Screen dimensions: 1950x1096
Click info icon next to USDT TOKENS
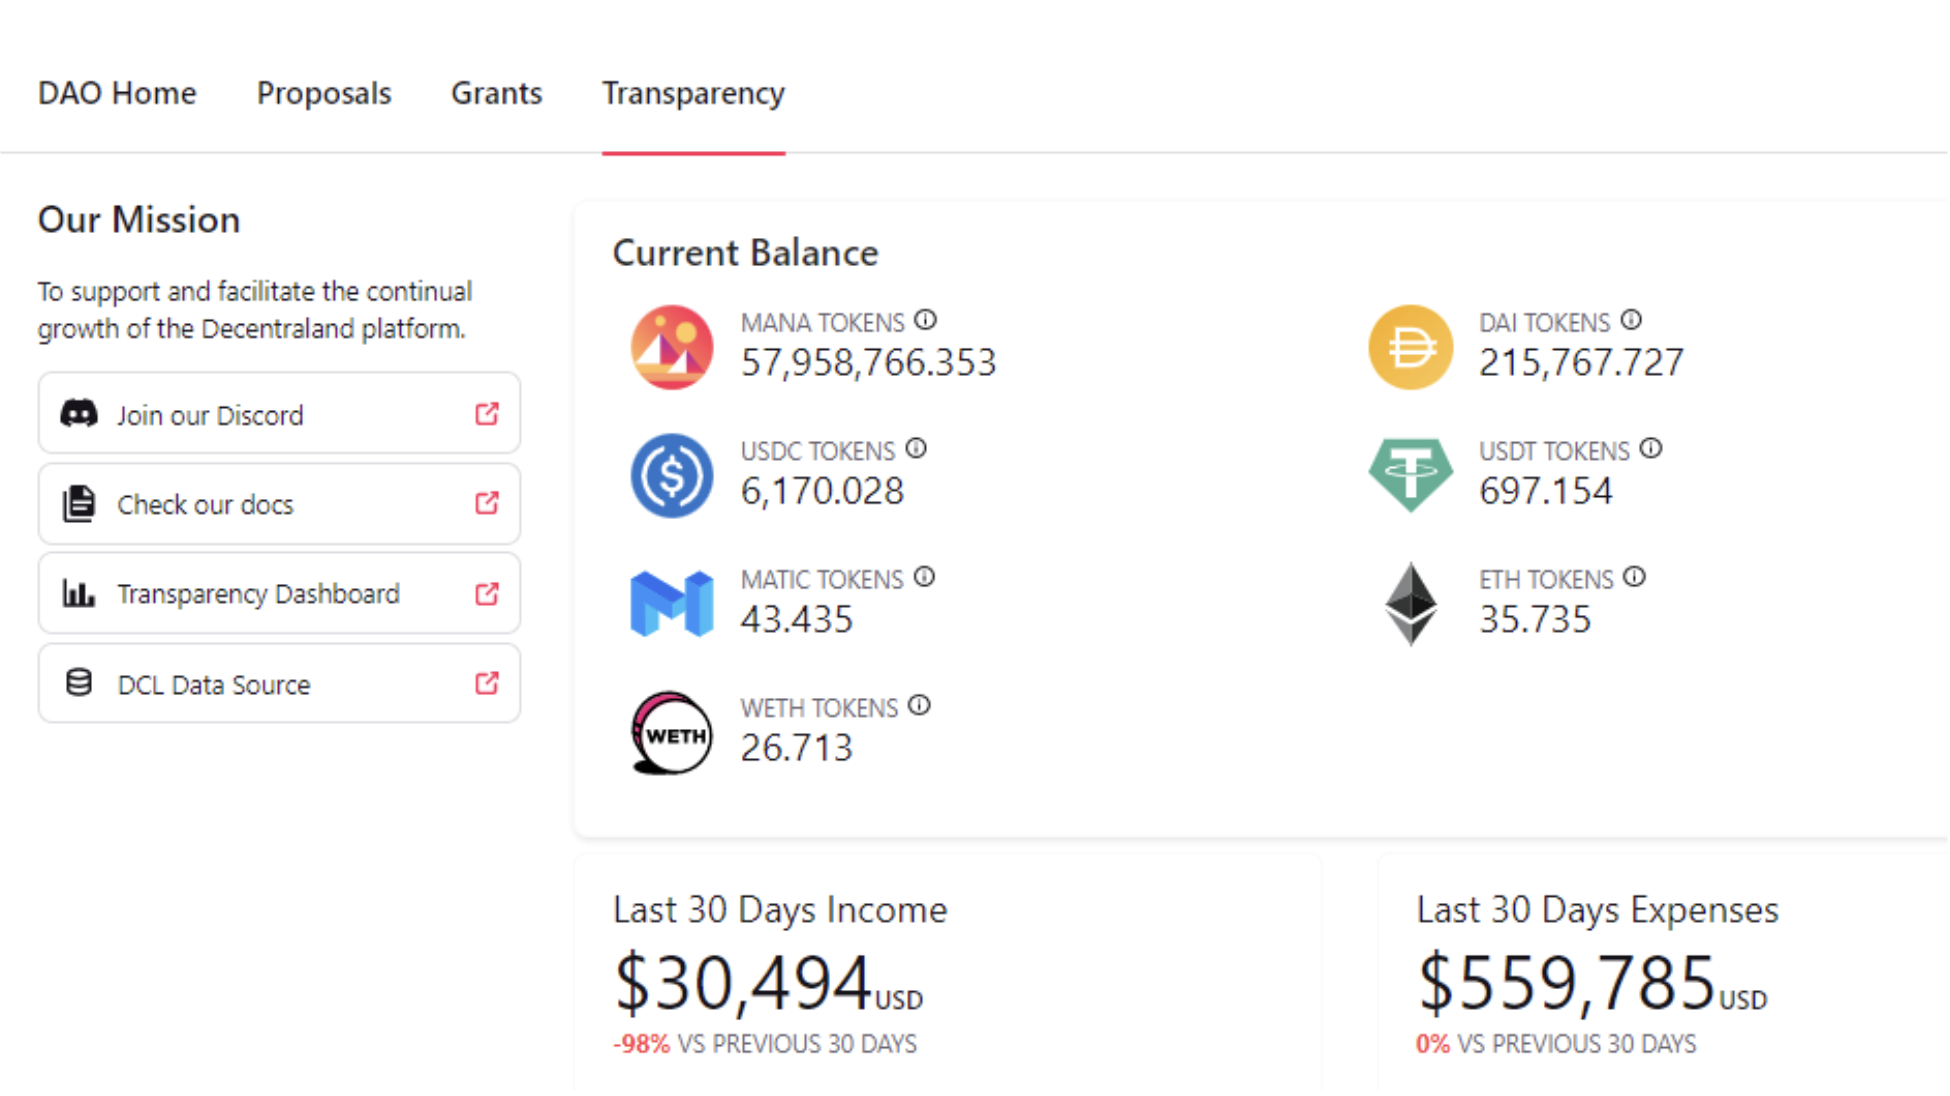[x=1651, y=448]
